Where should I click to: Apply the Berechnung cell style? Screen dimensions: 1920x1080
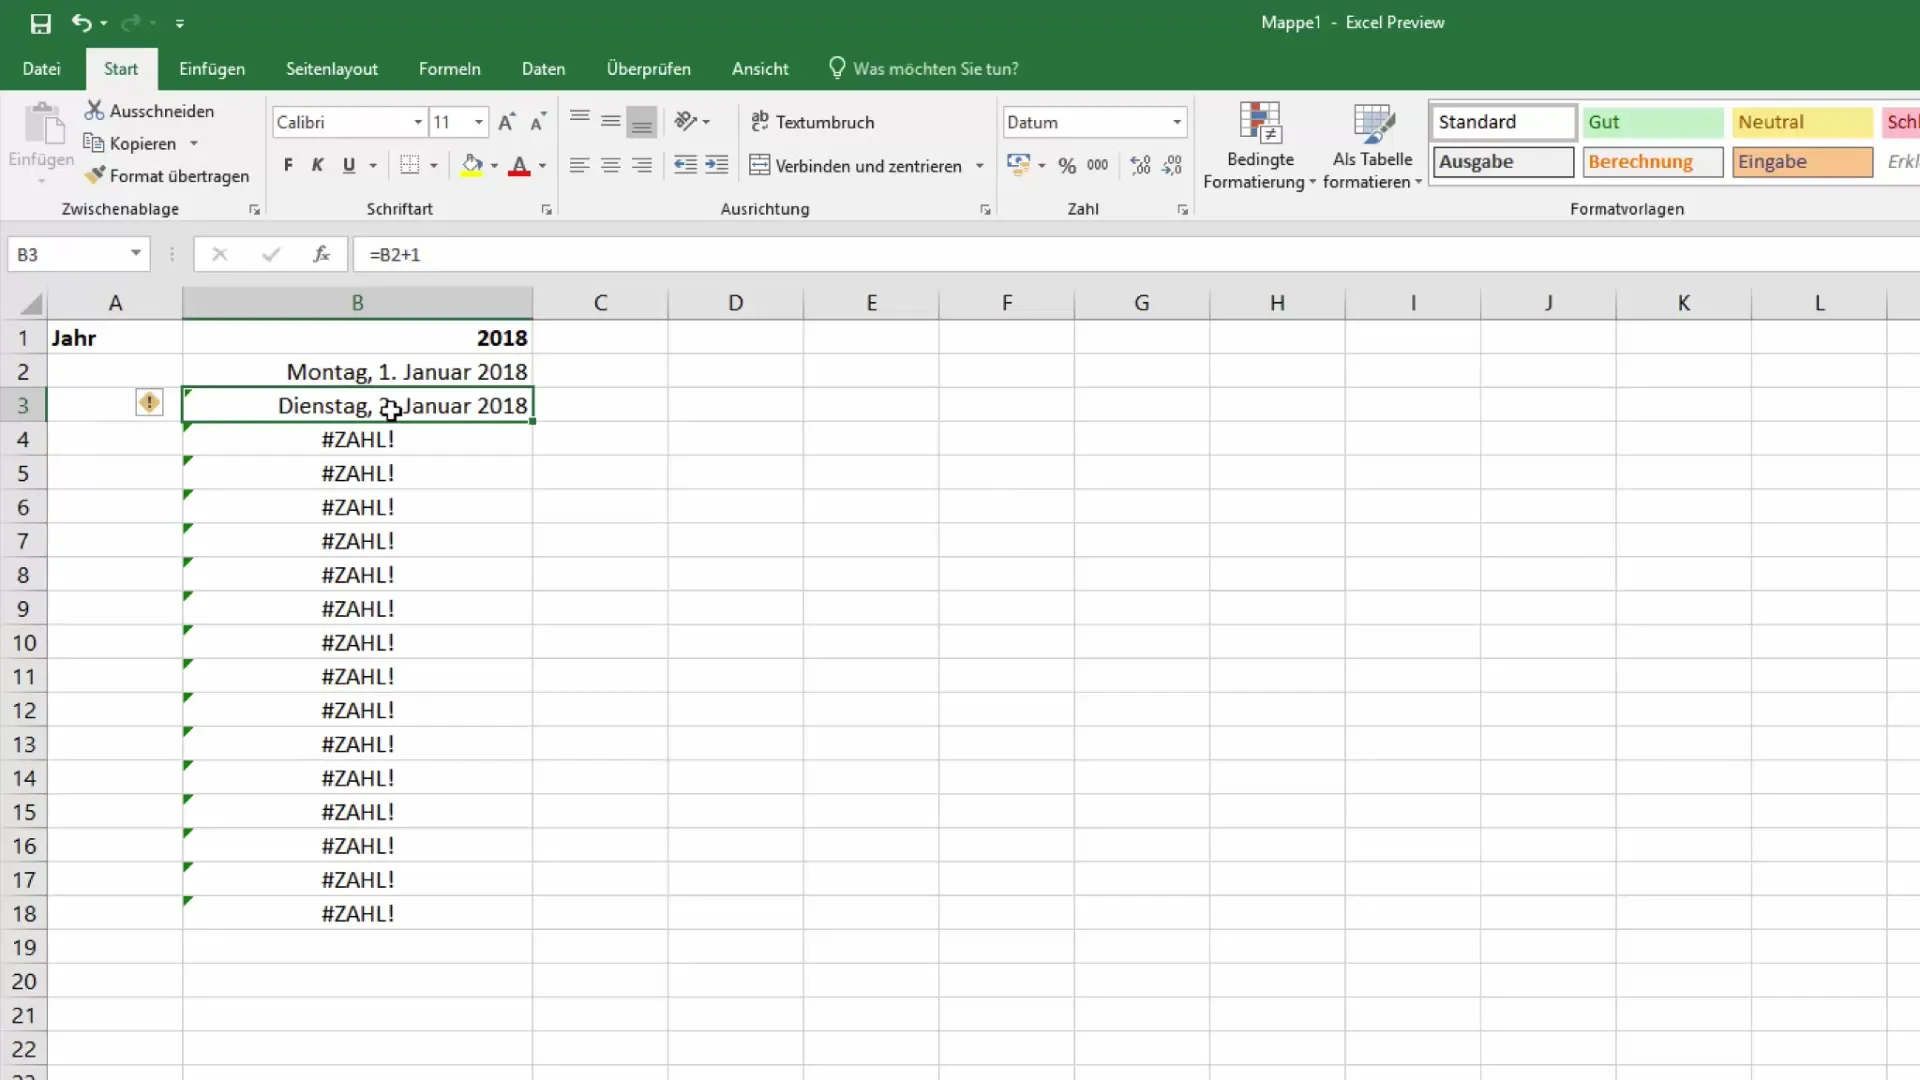[1653, 162]
